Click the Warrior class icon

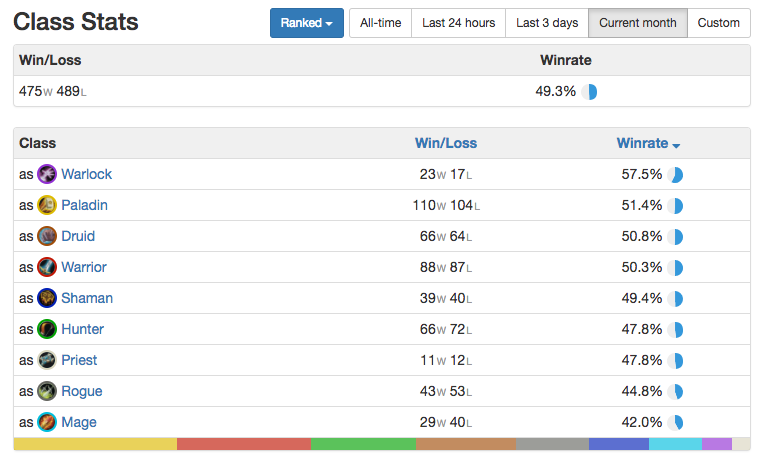pyautogui.click(x=47, y=267)
